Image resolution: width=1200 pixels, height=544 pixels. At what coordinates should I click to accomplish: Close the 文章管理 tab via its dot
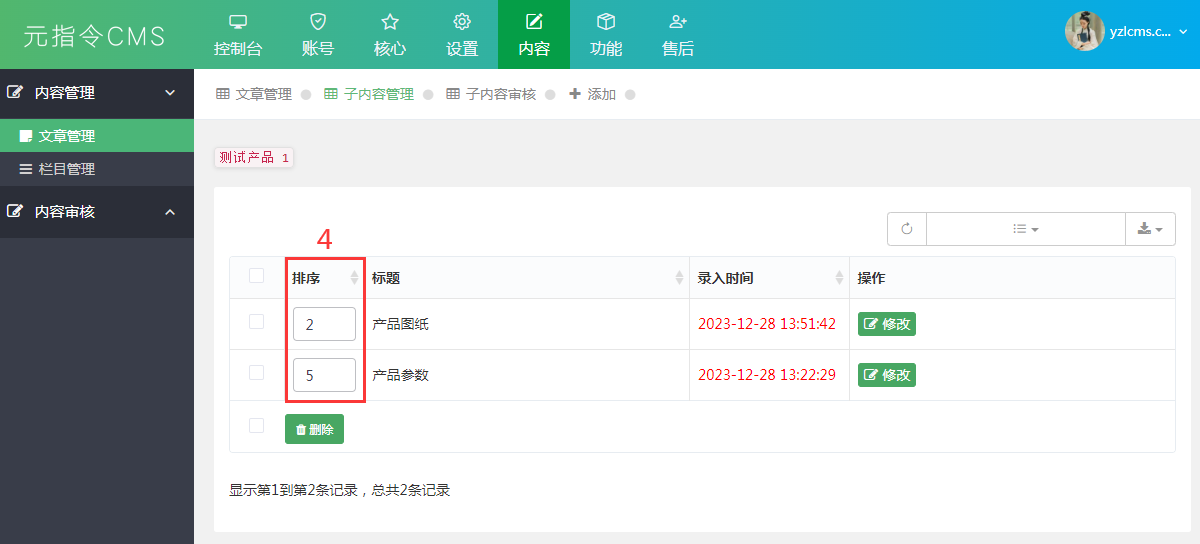point(306,95)
